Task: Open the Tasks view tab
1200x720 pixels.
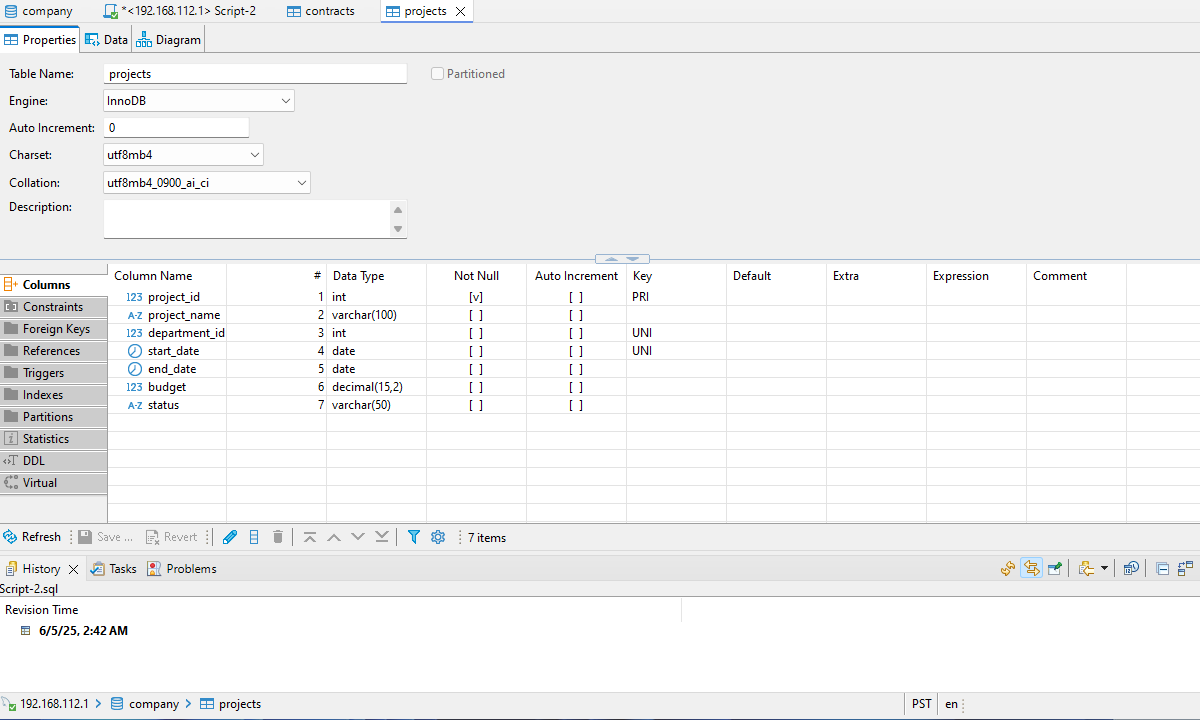Action: tap(113, 568)
